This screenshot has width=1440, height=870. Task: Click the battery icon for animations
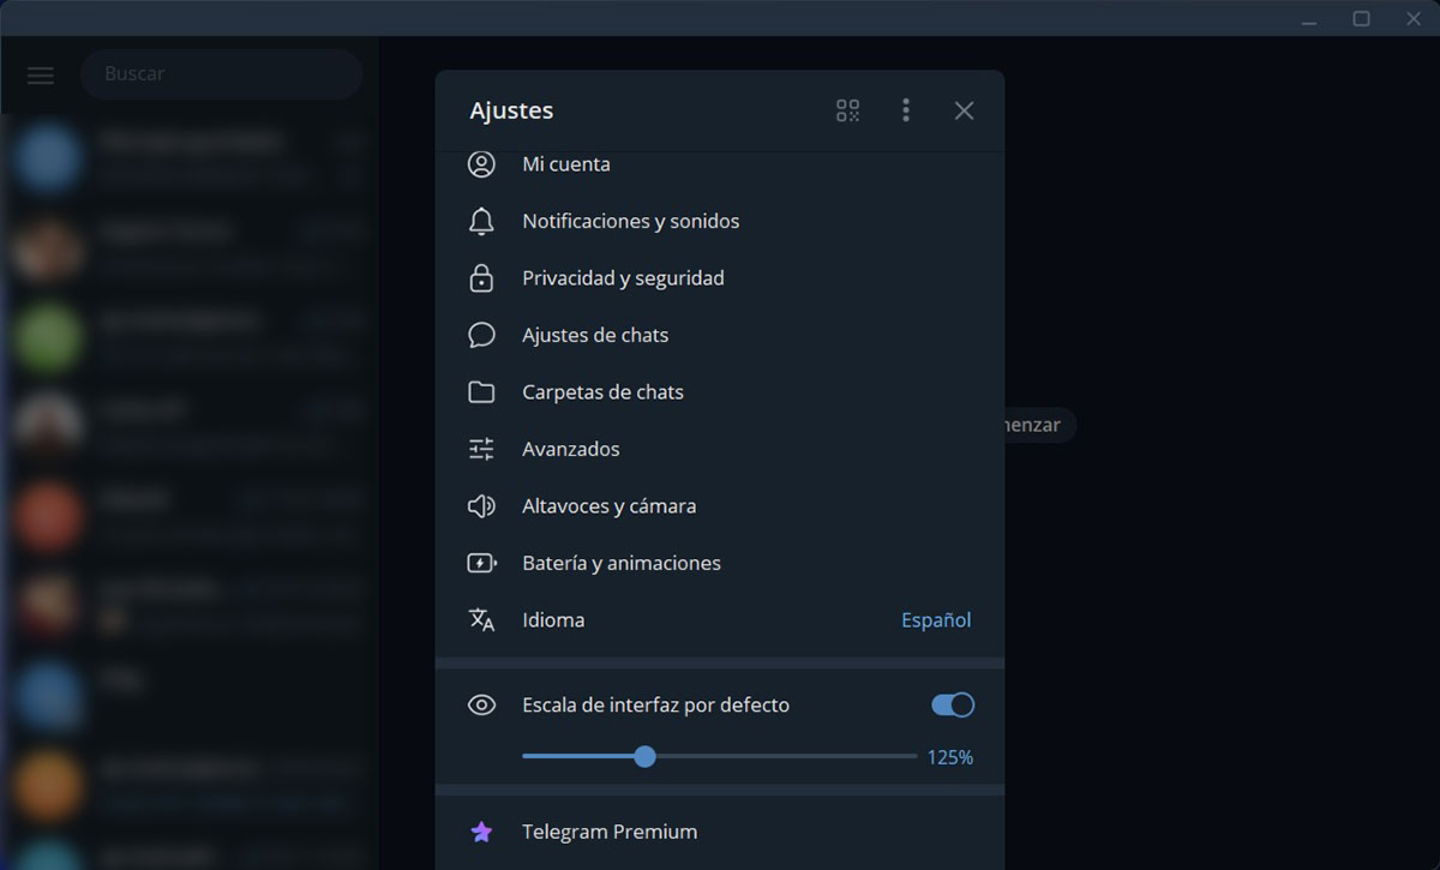pos(482,563)
